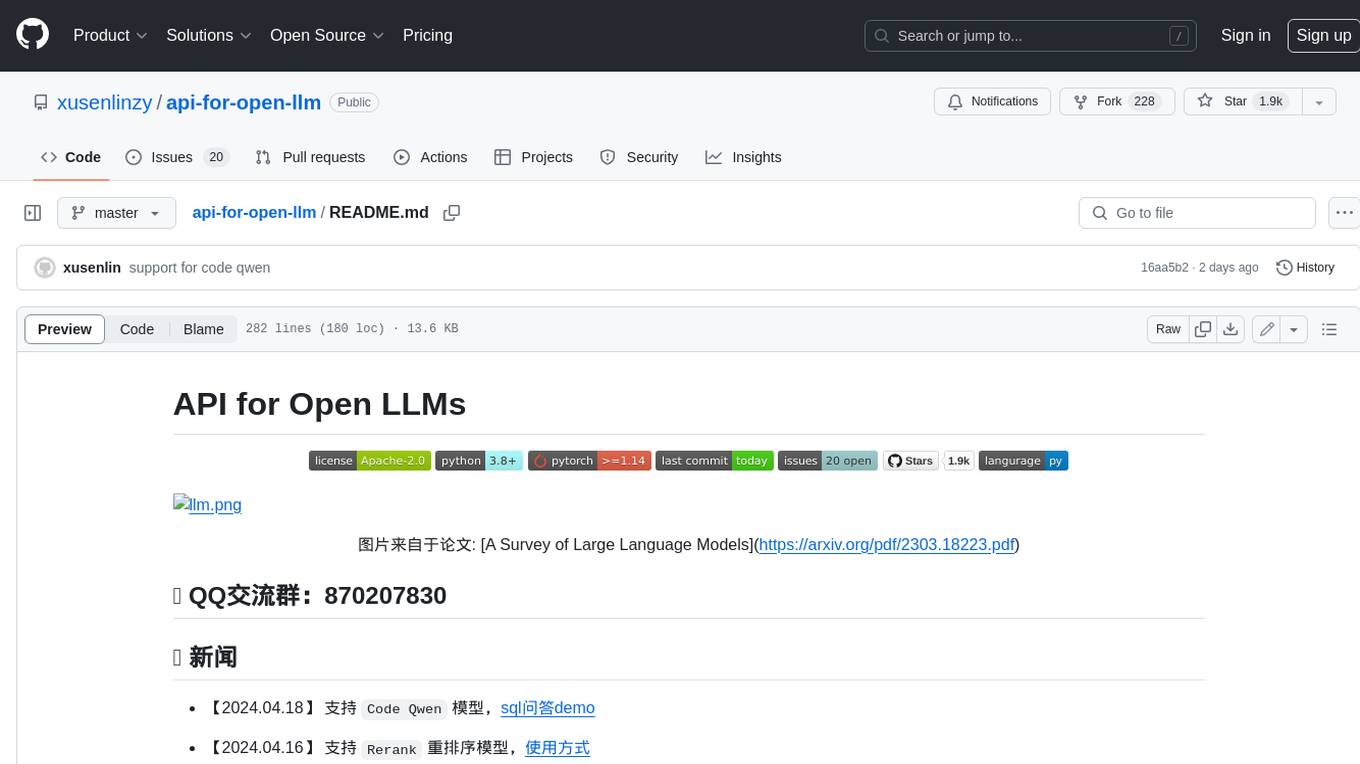Open the Pricing page

tap(427, 35)
